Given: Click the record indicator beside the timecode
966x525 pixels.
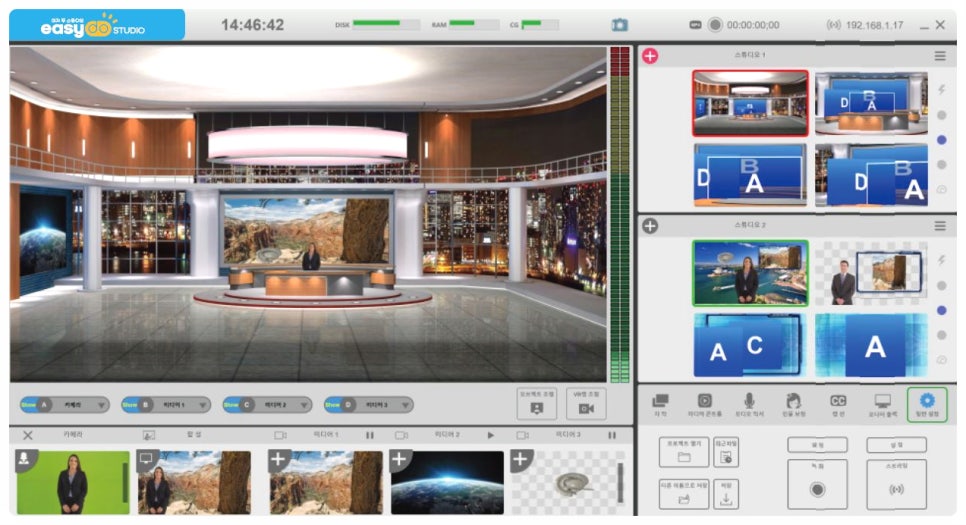Looking at the screenshot, I should (715, 25).
